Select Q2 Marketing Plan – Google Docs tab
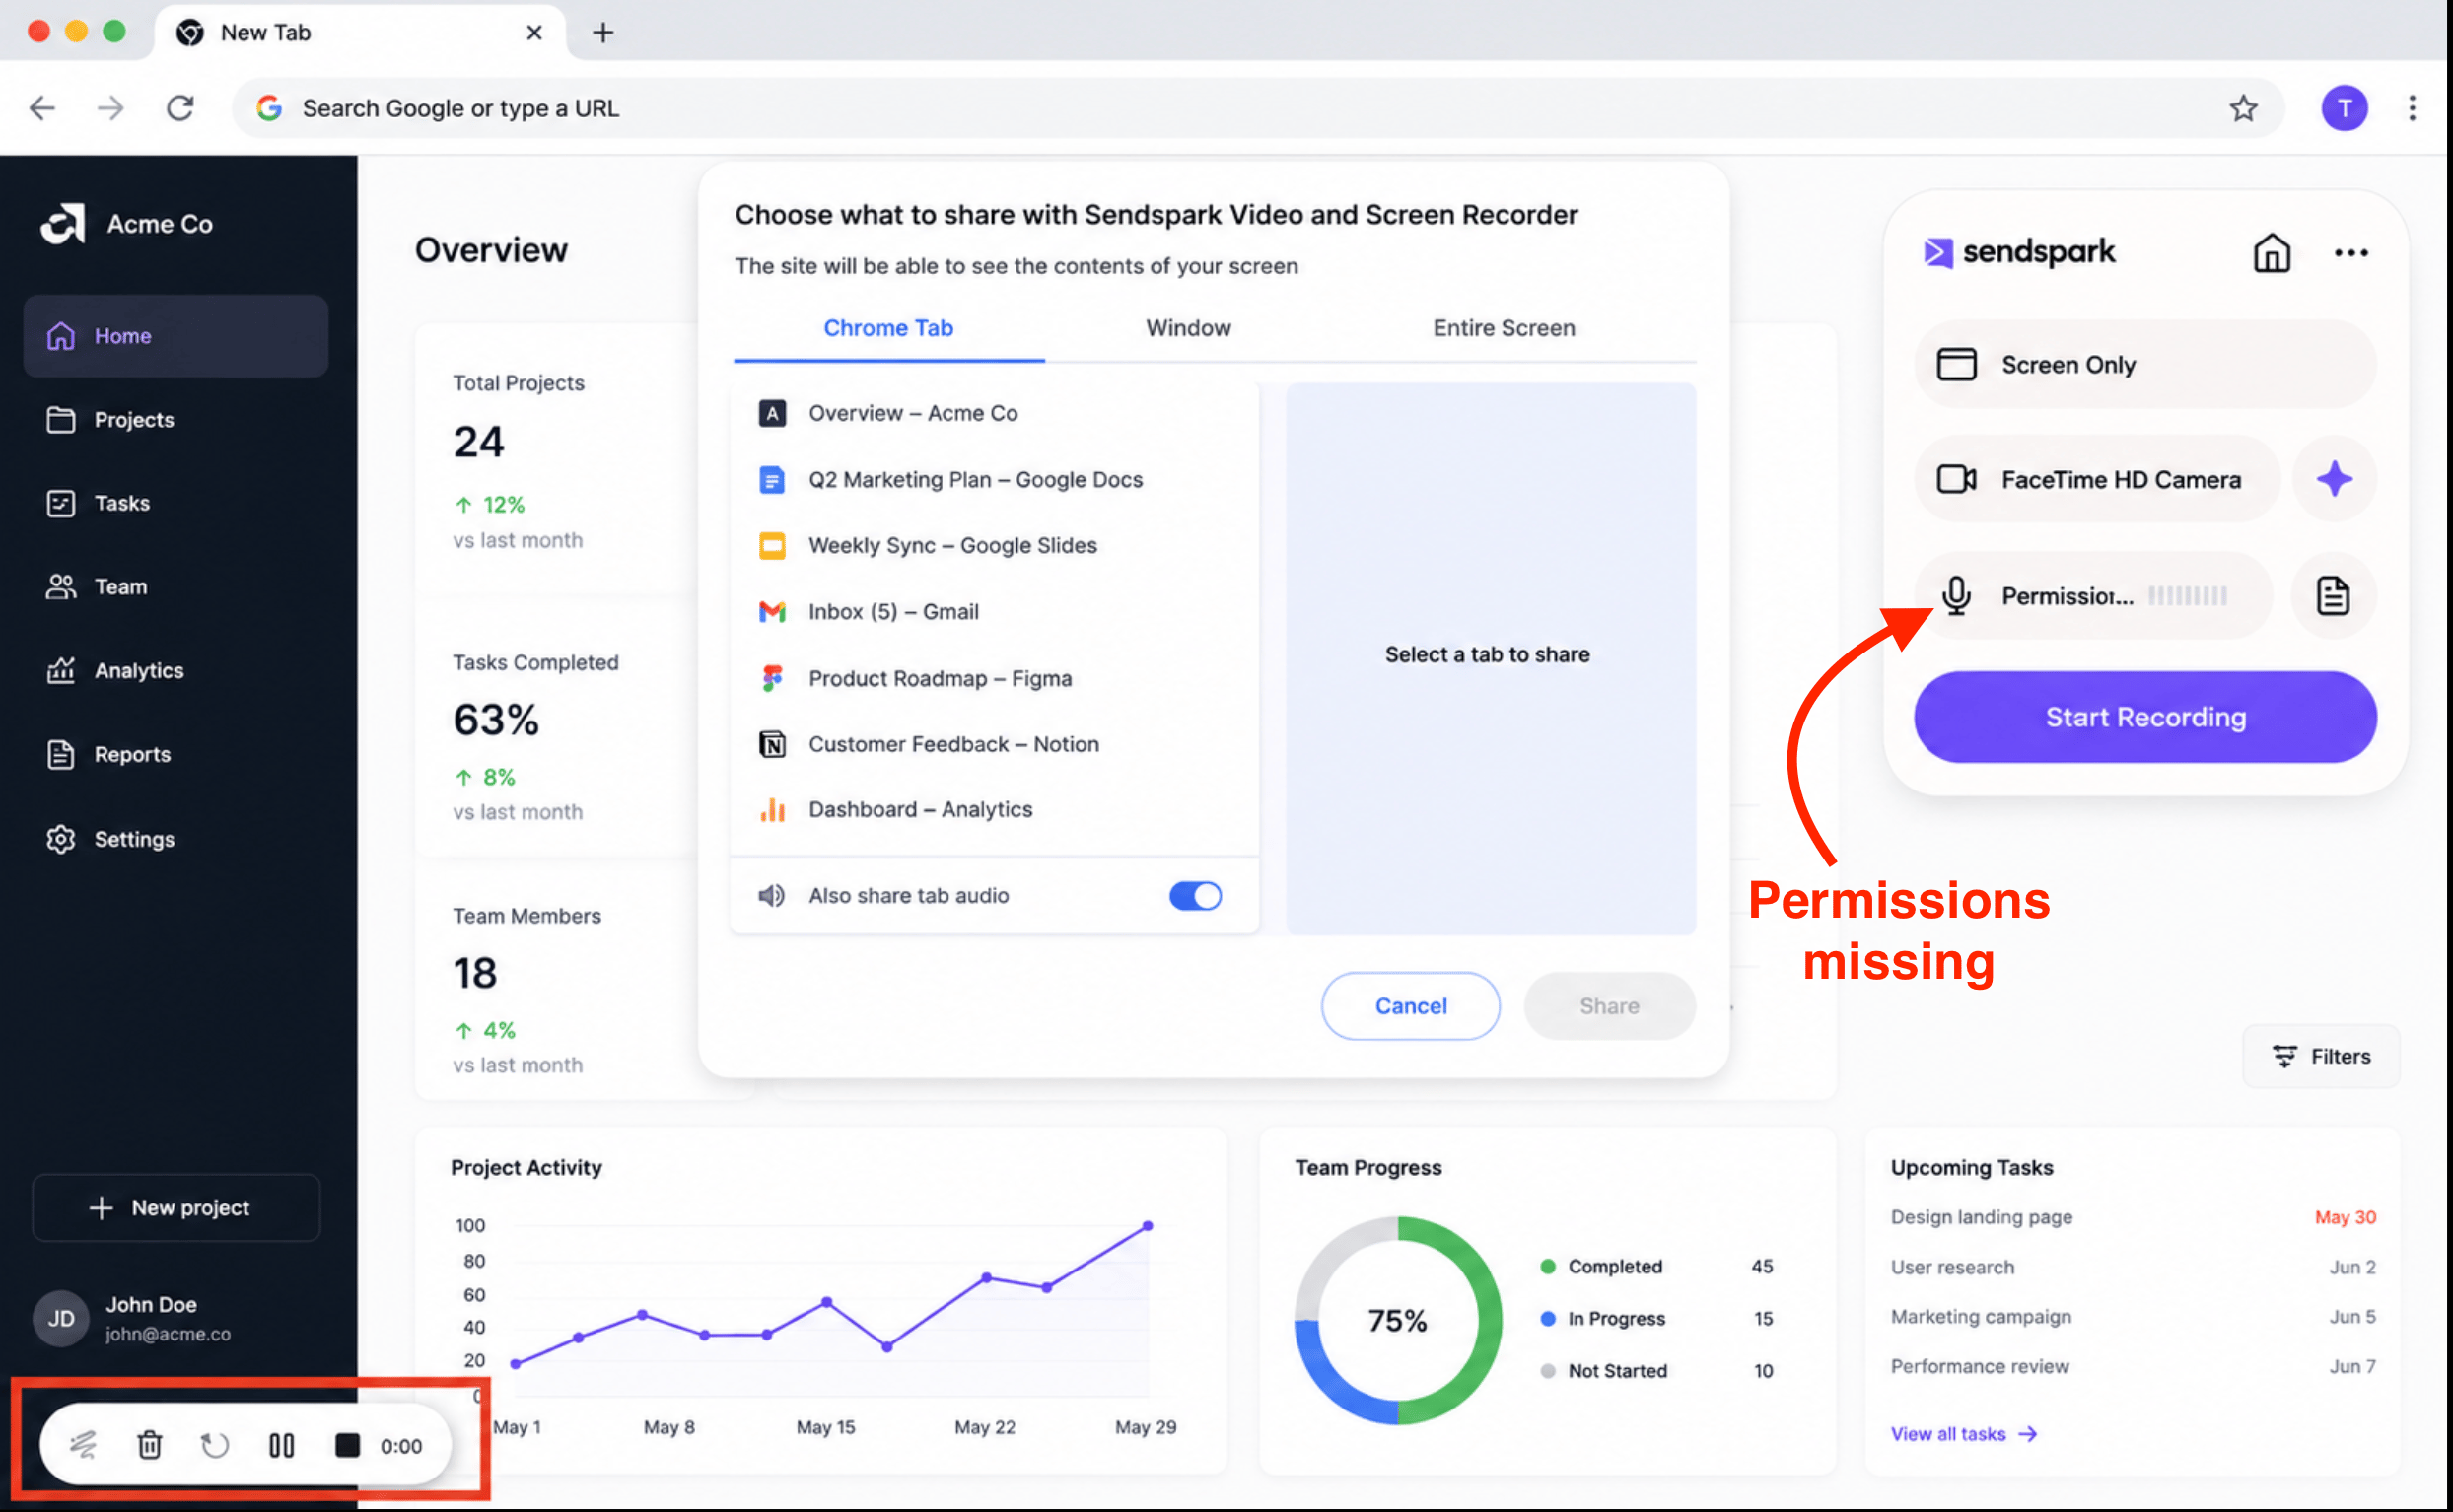2453x1512 pixels. (994, 480)
